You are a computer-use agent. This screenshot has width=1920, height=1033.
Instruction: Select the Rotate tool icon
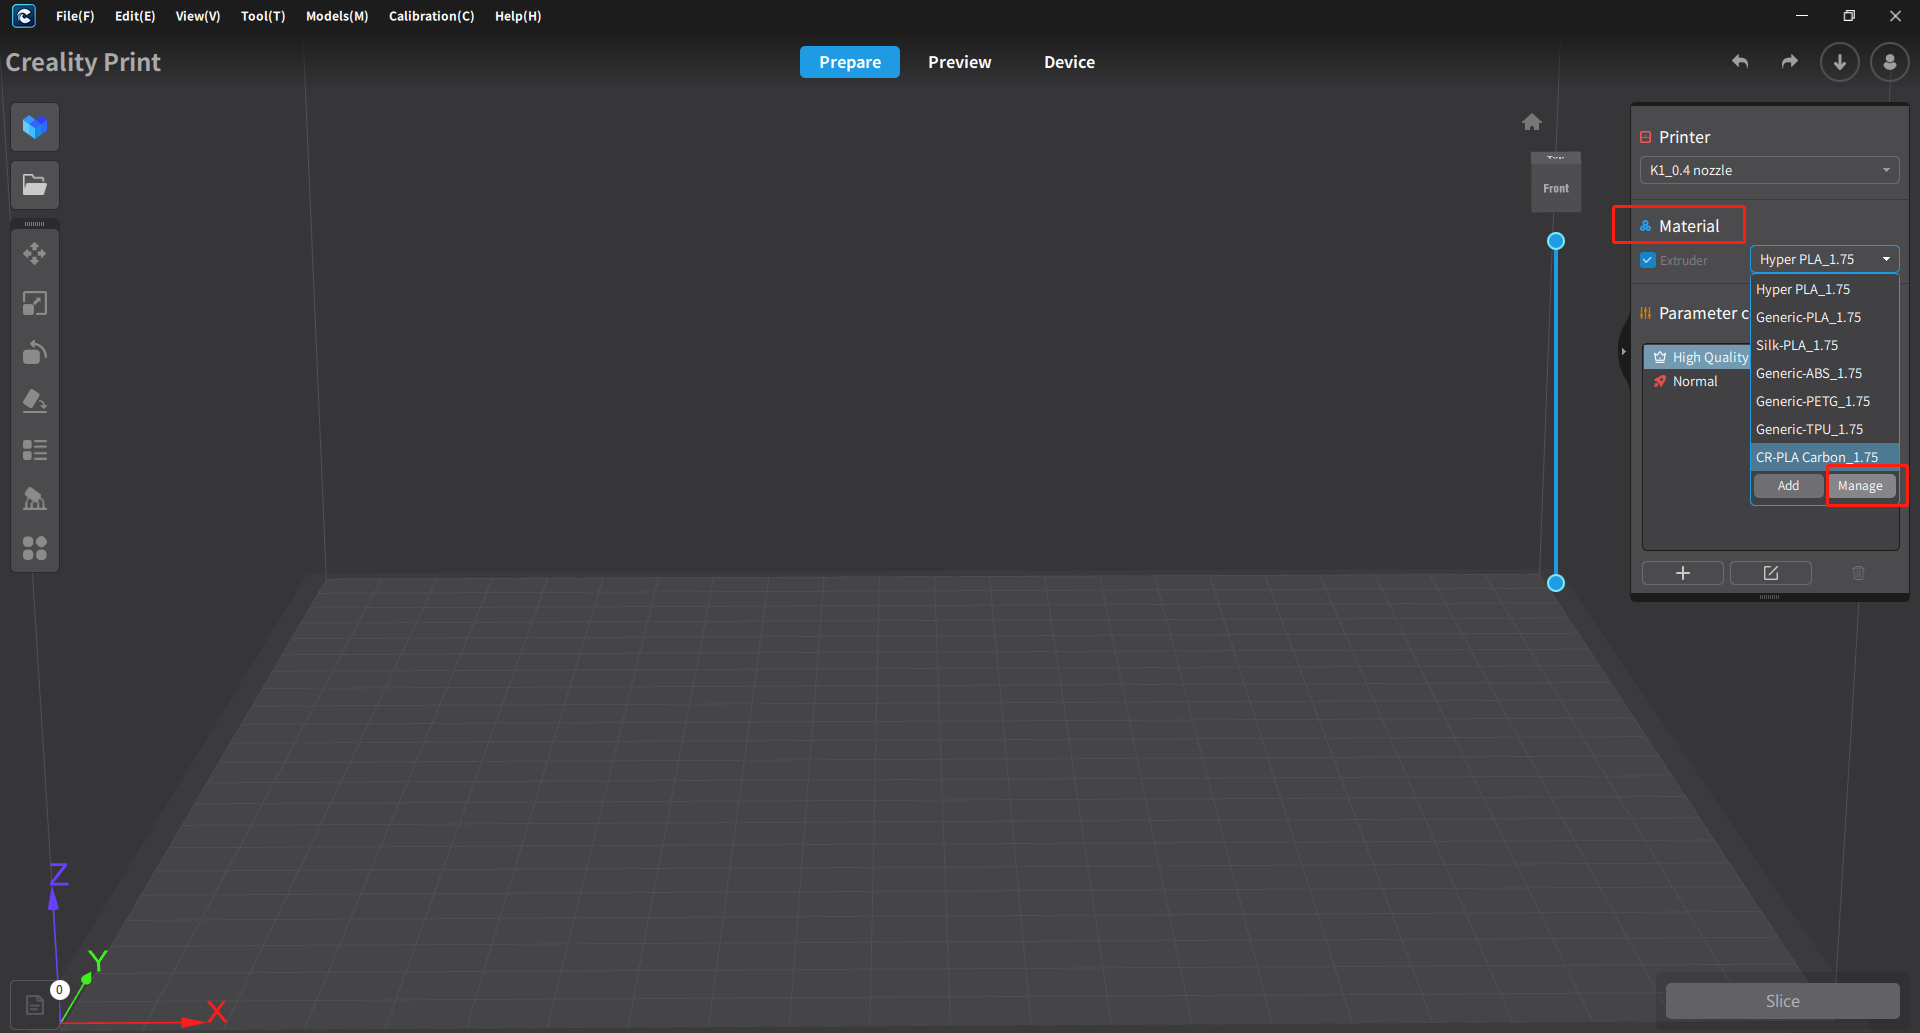35,352
